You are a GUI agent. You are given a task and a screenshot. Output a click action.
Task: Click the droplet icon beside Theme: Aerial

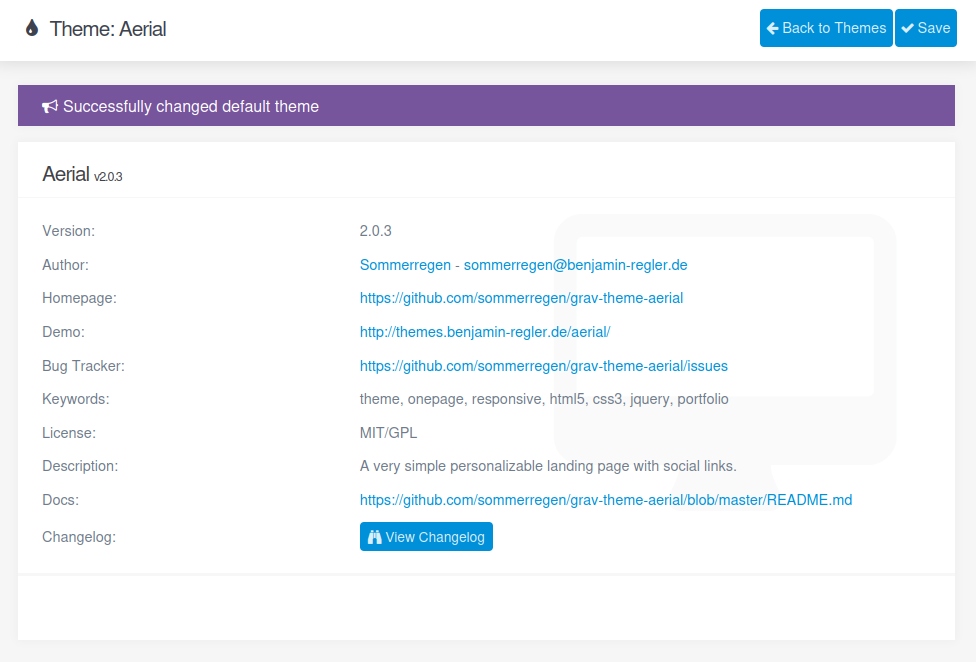point(32,29)
